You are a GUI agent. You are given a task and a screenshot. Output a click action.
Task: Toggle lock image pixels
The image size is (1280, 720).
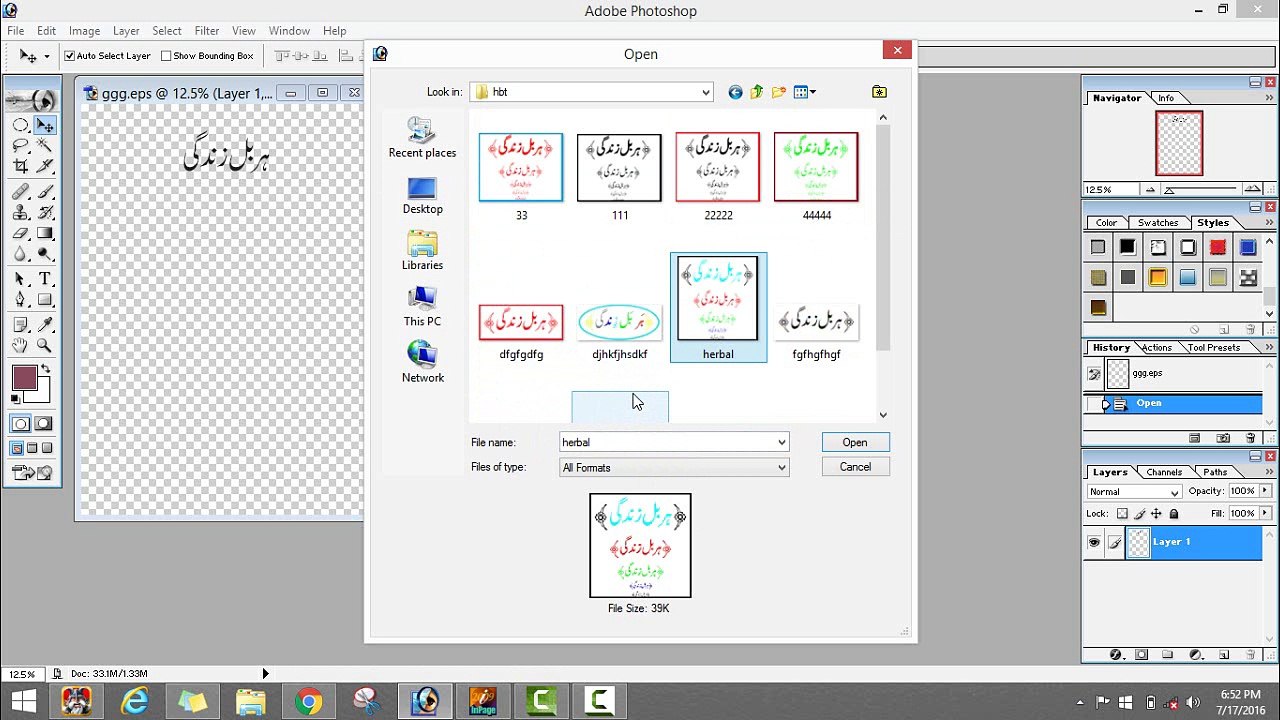point(1139,514)
